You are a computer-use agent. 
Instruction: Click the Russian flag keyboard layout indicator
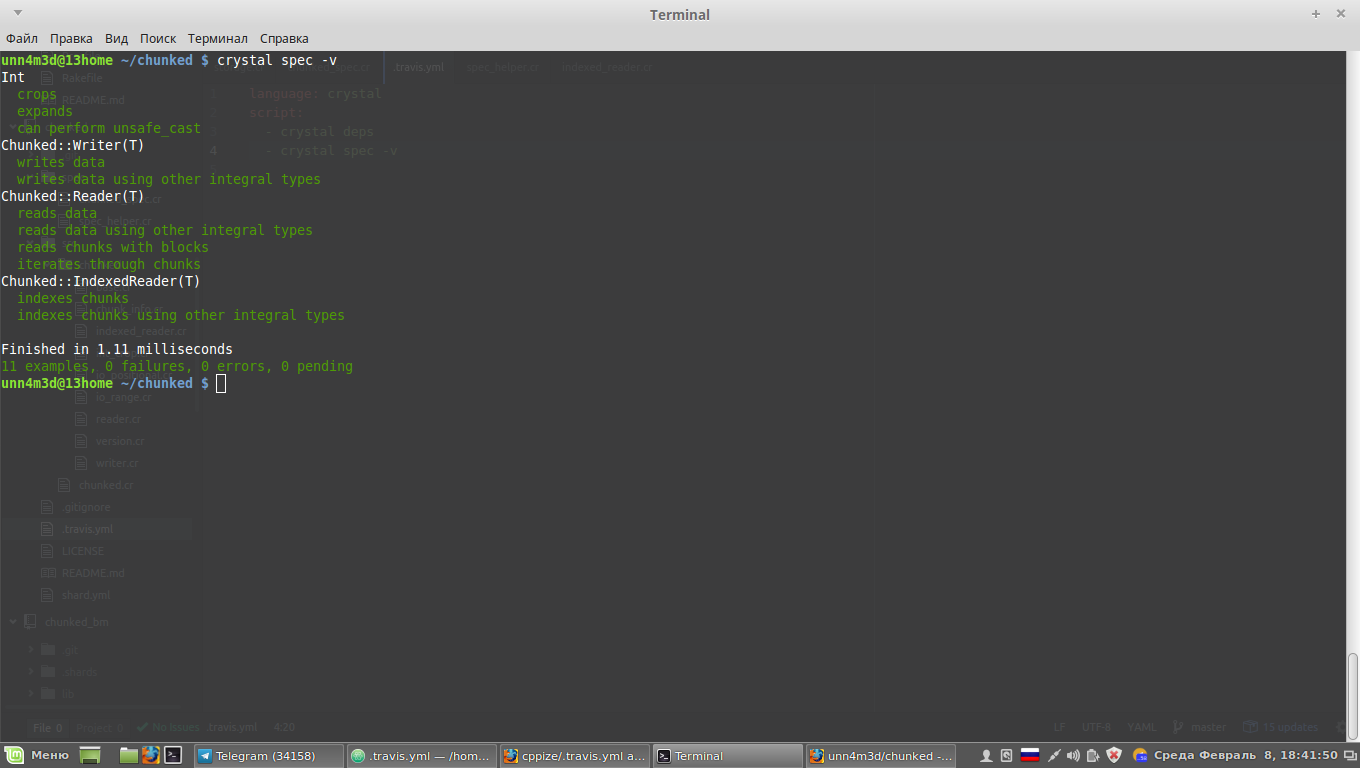[1030, 756]
